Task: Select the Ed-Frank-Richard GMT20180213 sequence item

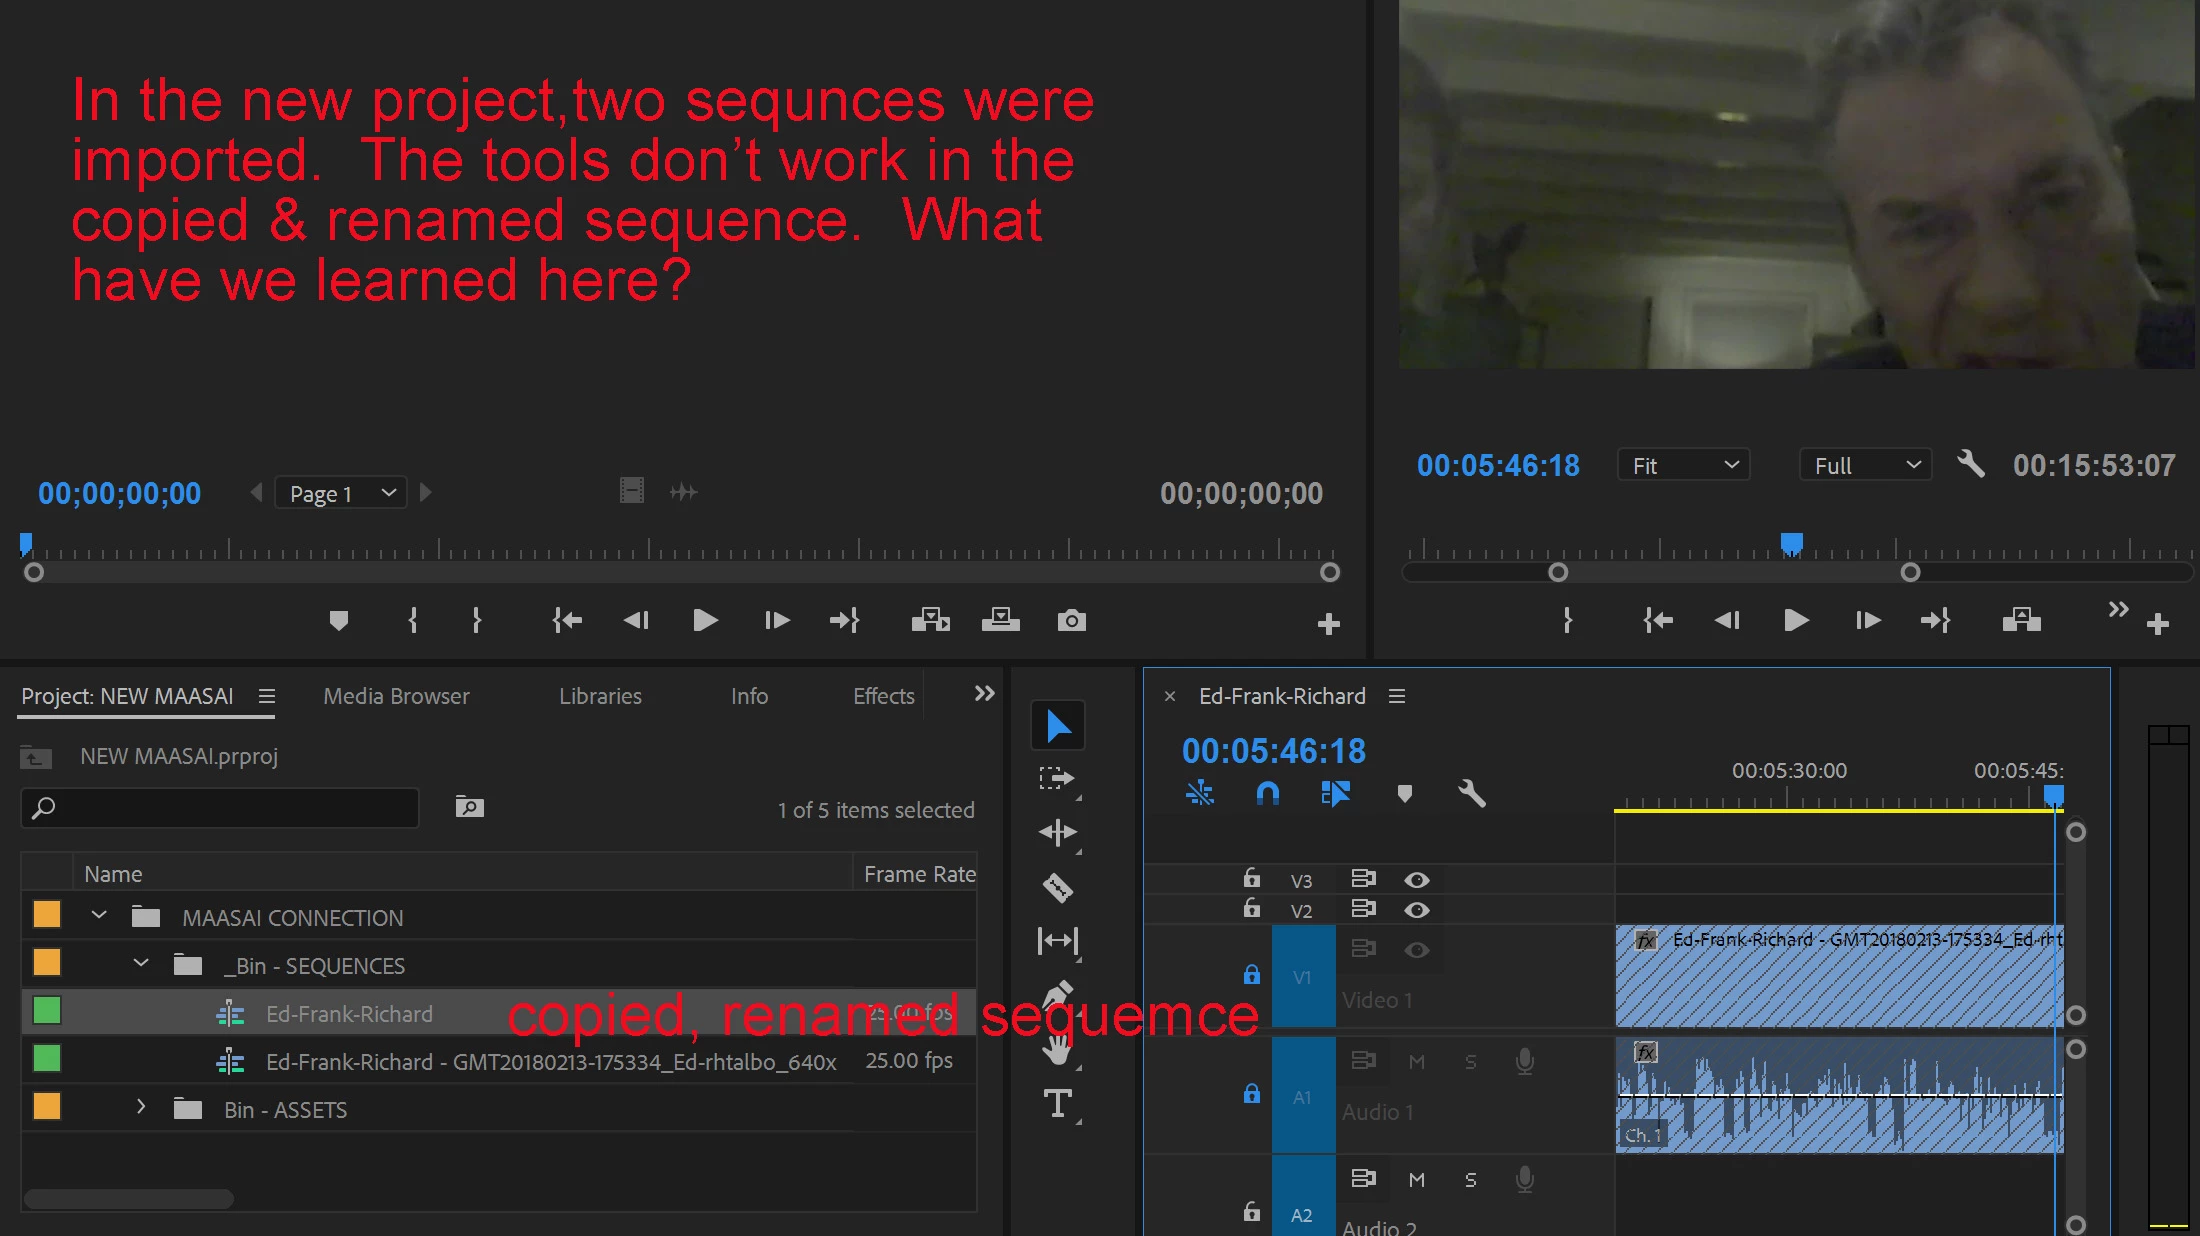Action: [x=550, y=1062]
